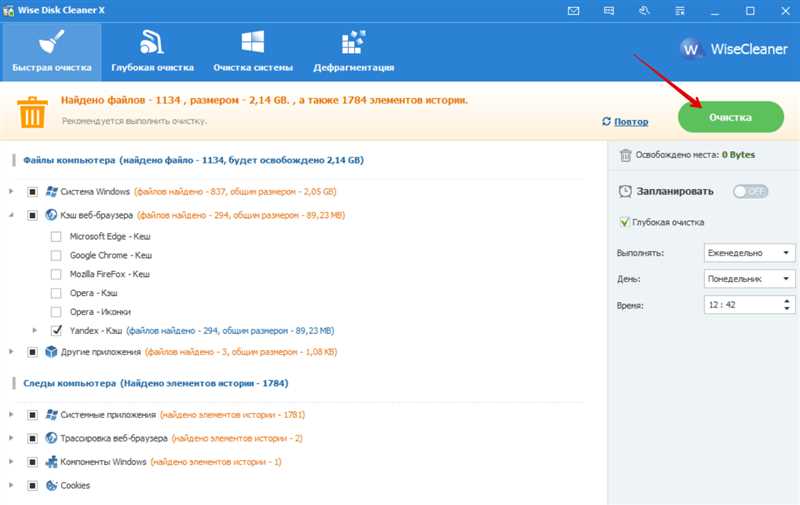Expand the Cookies tree node
This screenshot has width=800, height=505.
(11, 485)
